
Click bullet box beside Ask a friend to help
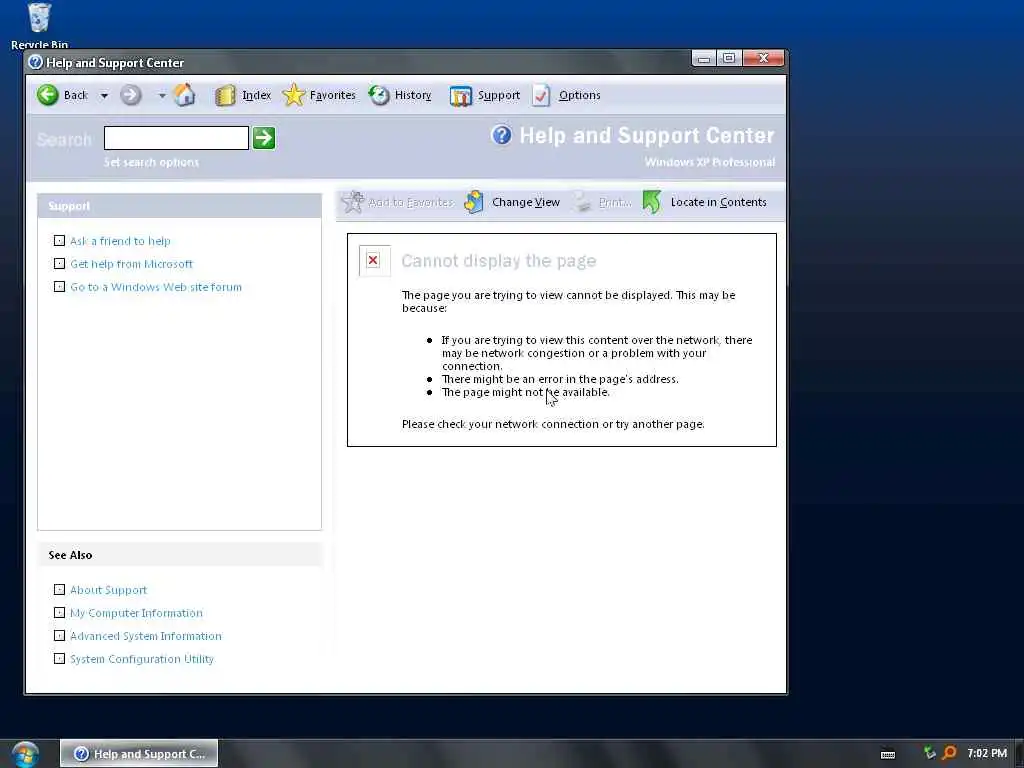tap(59, 241)
